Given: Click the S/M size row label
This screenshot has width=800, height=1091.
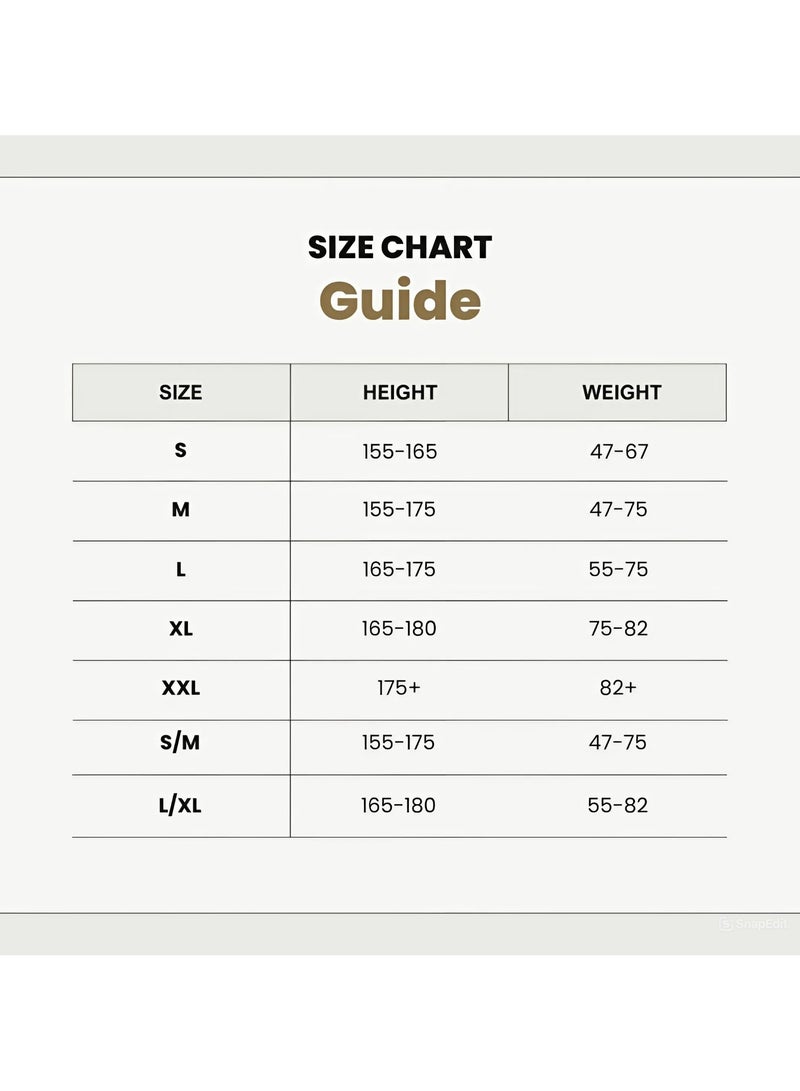Looking at the screenshot, I should [181, 742].
